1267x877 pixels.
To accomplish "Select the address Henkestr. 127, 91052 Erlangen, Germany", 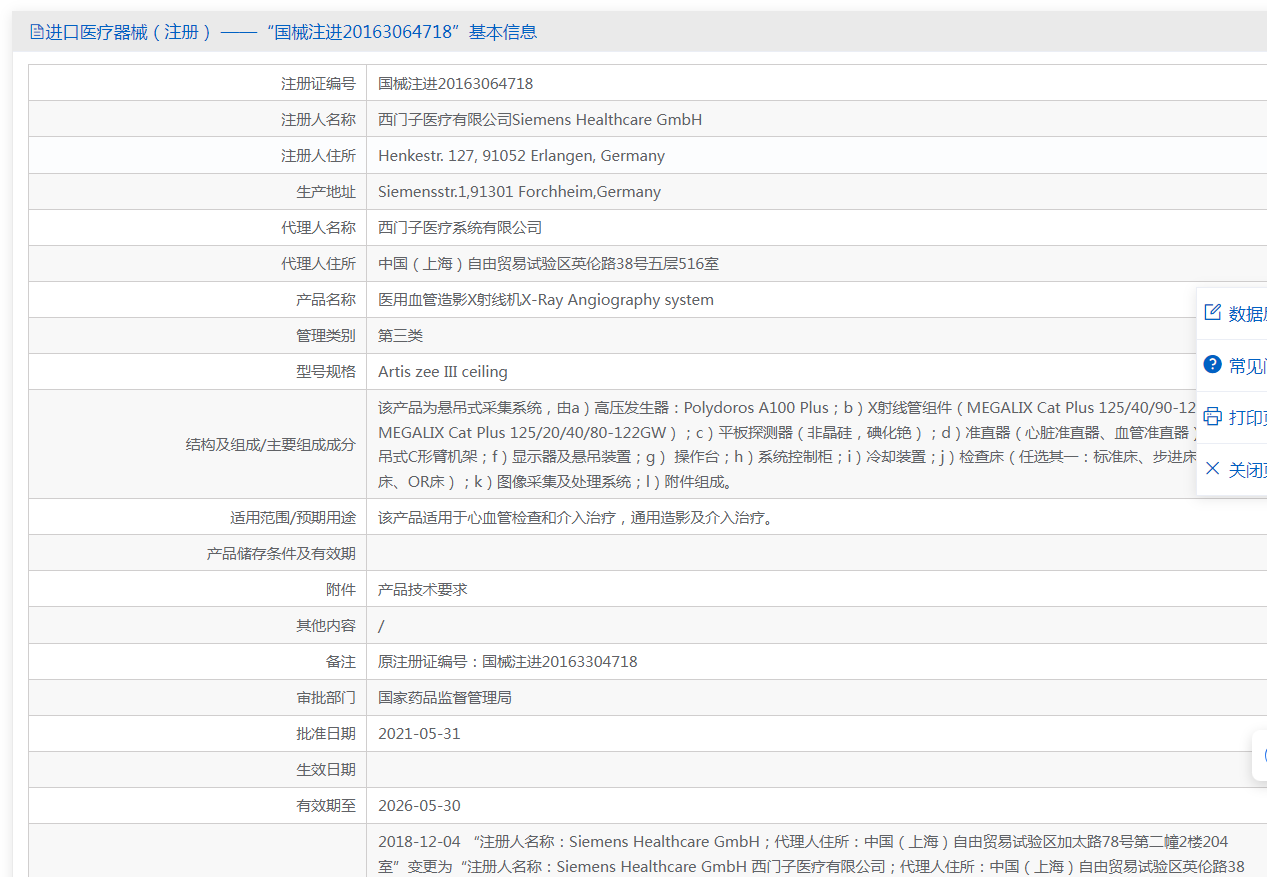I will point(521,156).
